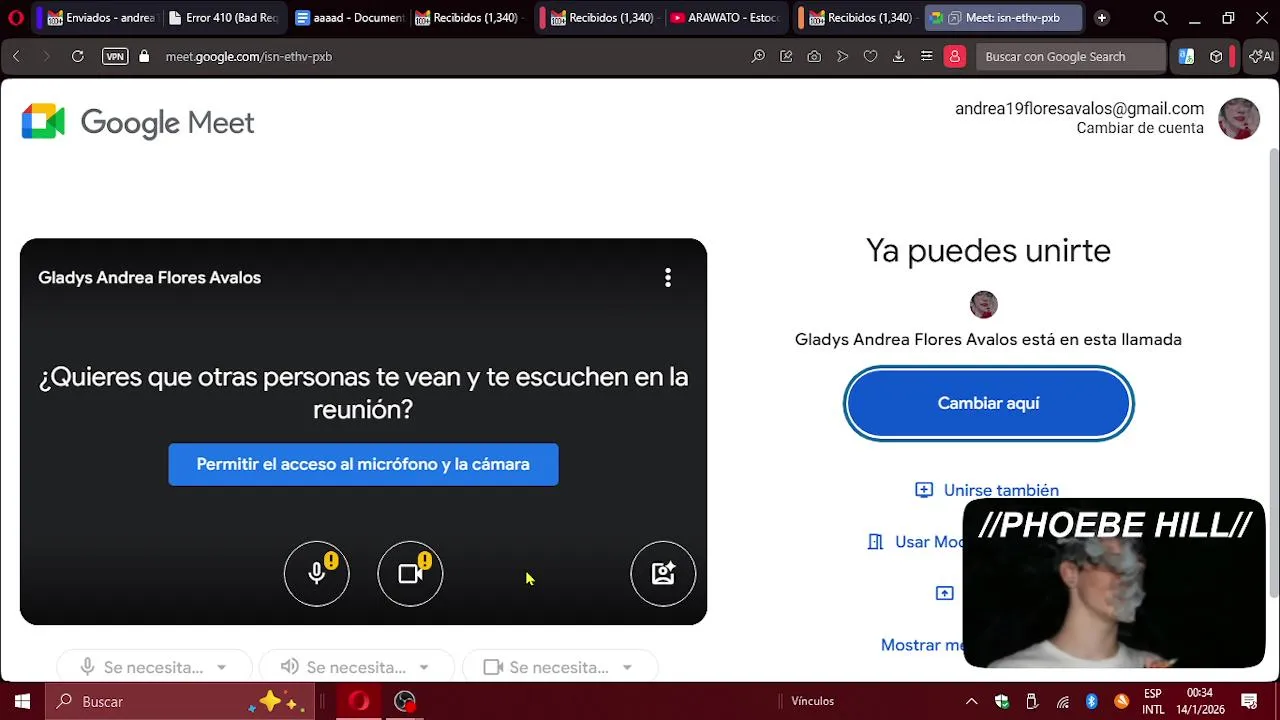Reload the current page

coord(77,57)
